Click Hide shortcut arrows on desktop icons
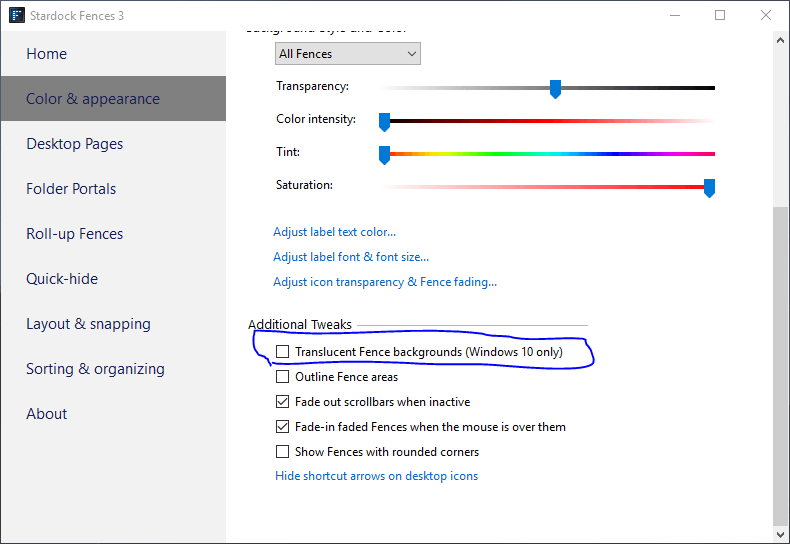 point(376,476)
